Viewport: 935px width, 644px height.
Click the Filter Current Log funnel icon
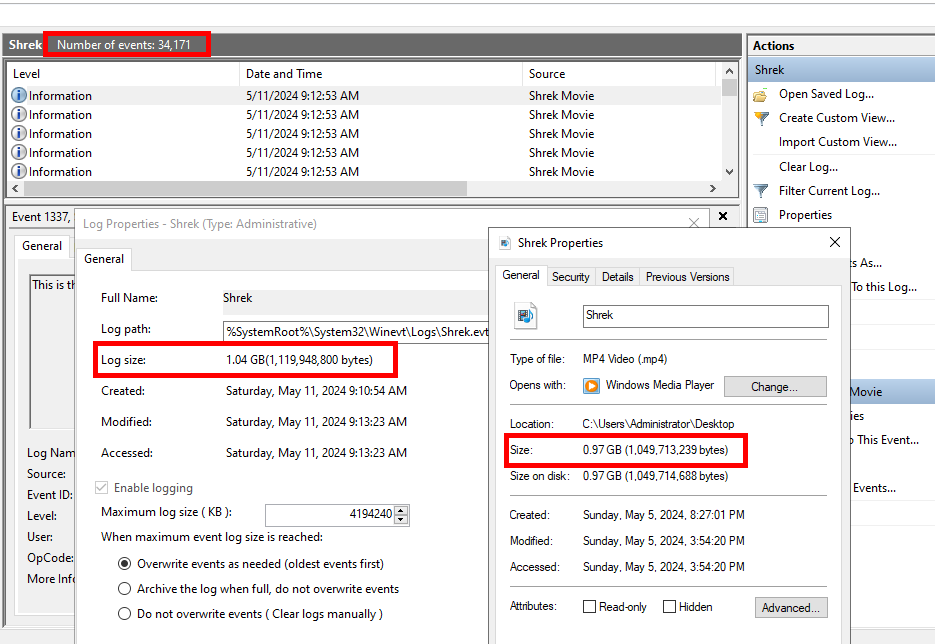pyautogui.click(x=761, y=191)
